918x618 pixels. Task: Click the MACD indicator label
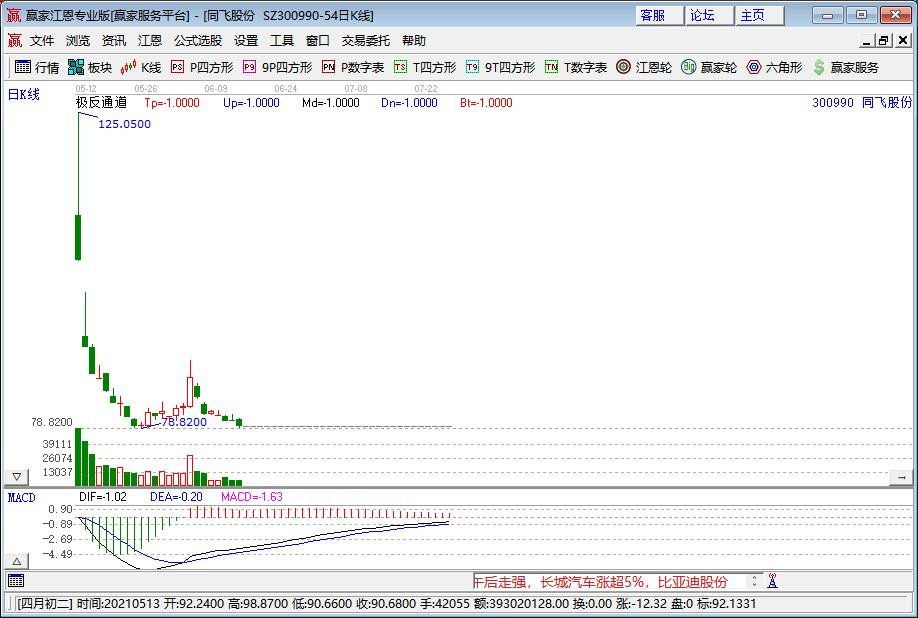point(22,497)
